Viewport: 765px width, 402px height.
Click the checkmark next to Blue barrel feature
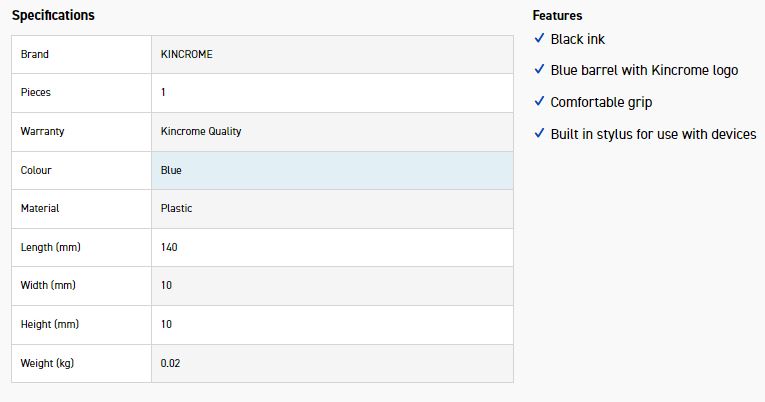coord(539,70)
